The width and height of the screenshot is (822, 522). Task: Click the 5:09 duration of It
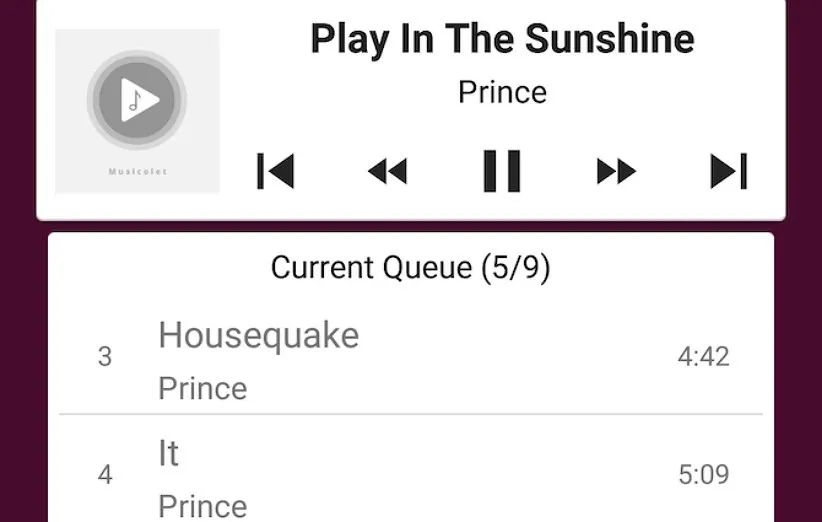pos(703,475)
